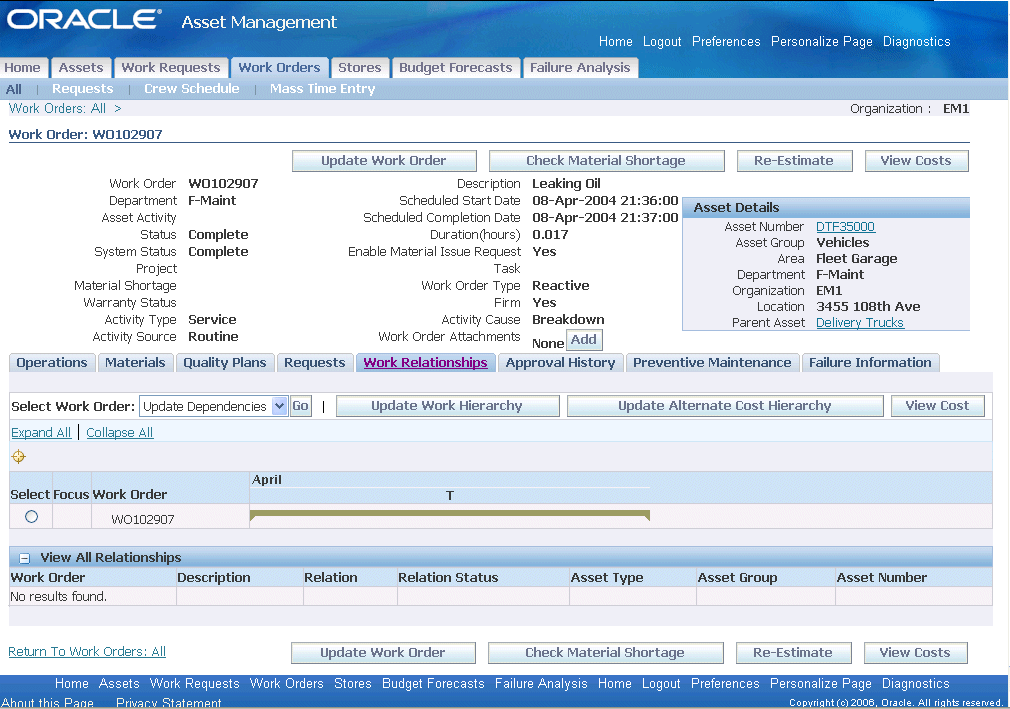Image resolution: width=1010 pixels, height=709 pixels.
Task: Click the Work Orders: All breadcrumb
Action: (57, 108)
